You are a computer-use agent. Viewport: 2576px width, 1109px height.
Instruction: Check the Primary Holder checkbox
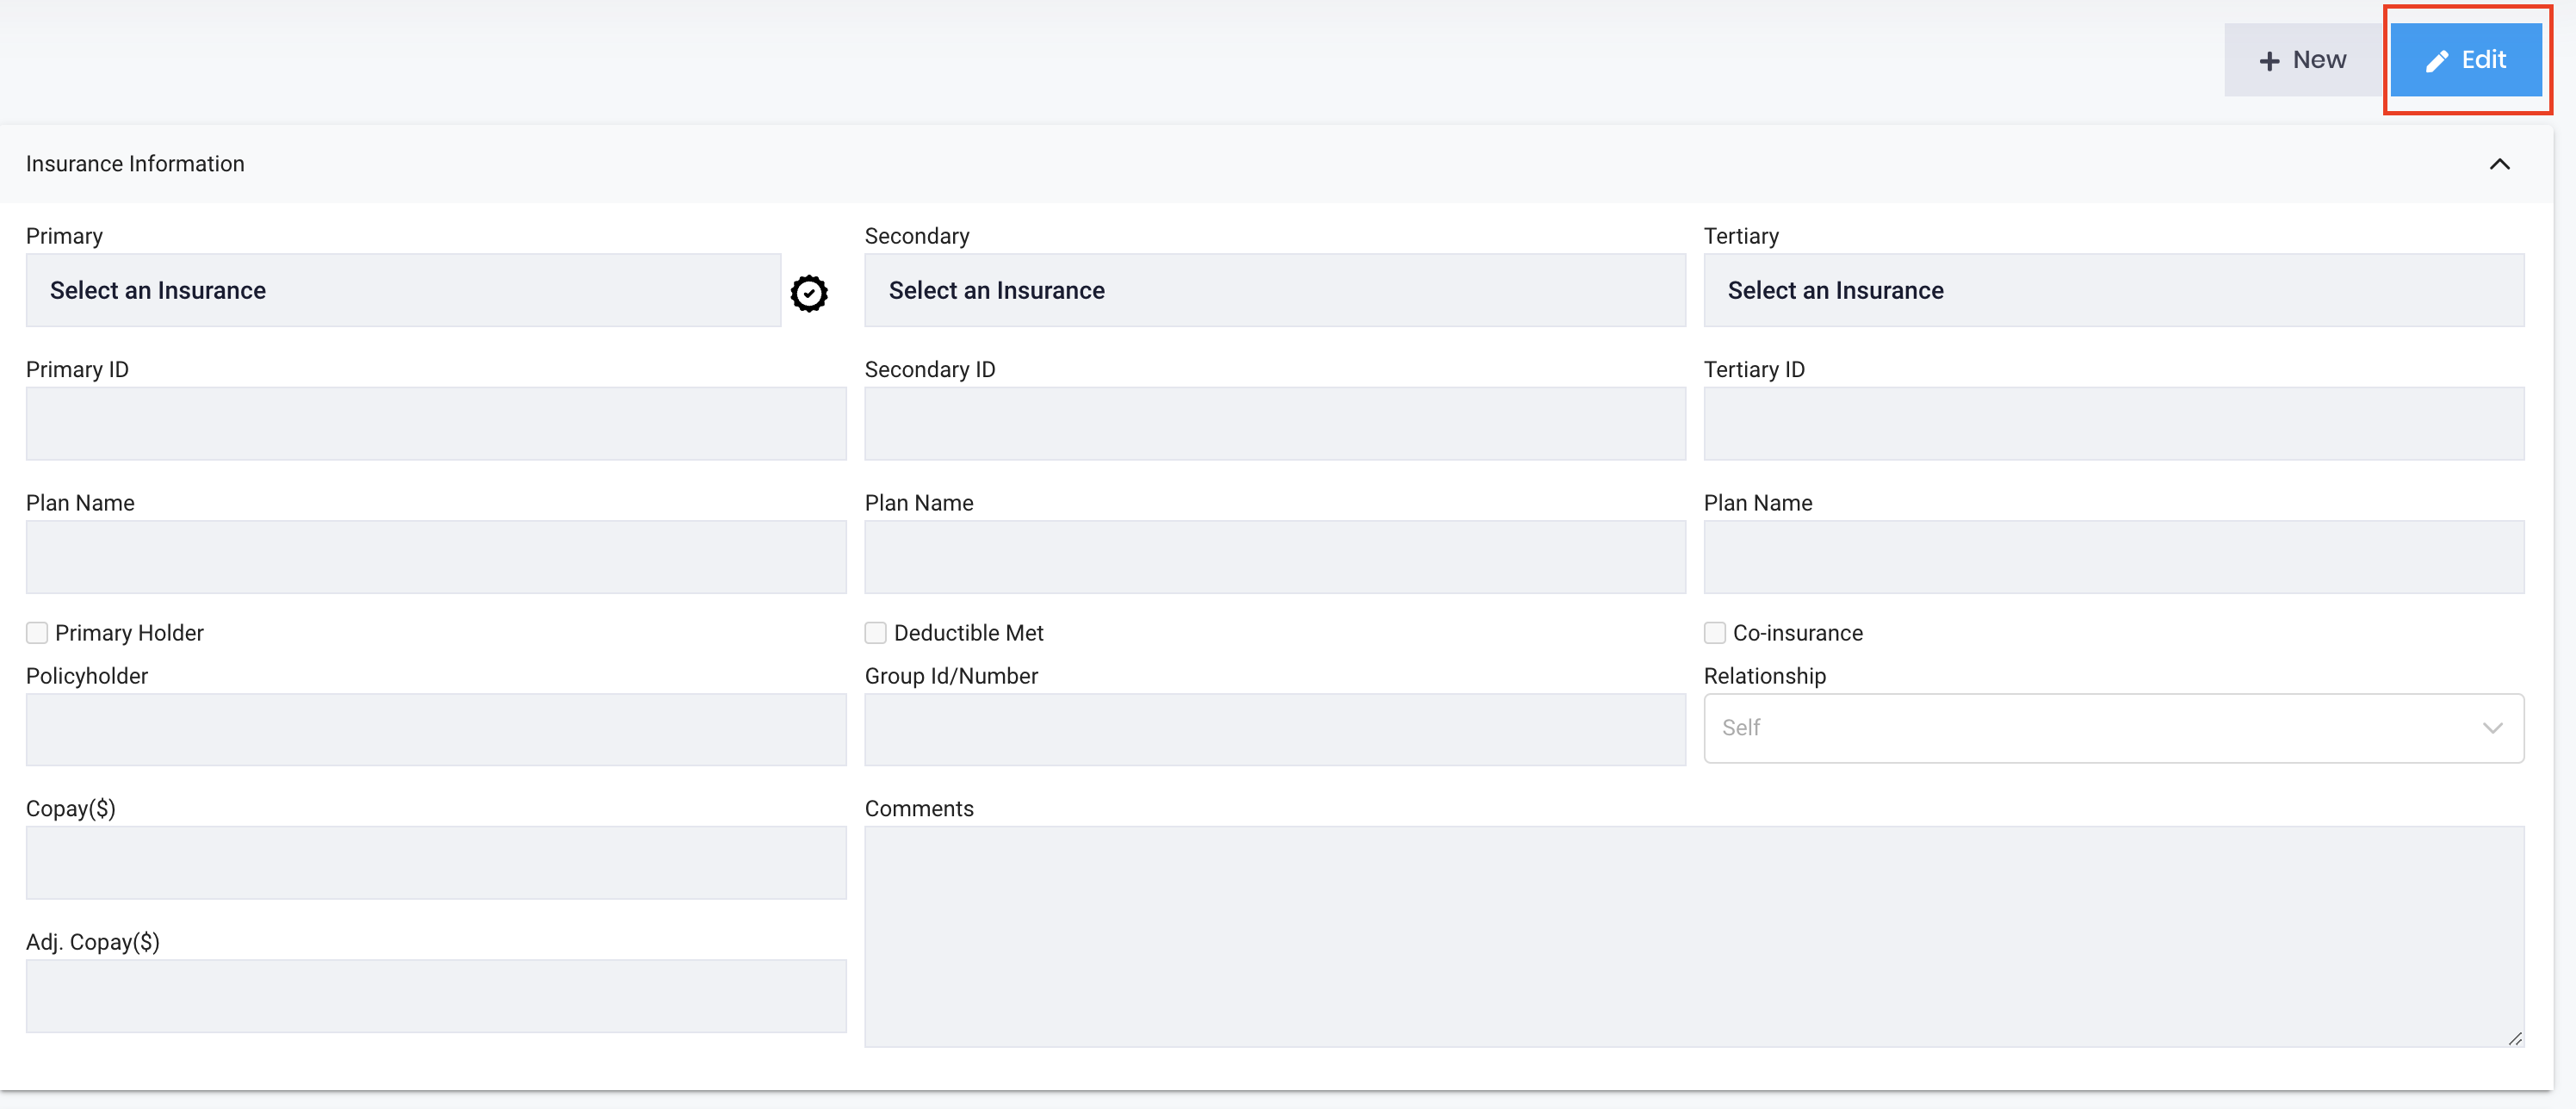pyautogui.click(x=37, y=632)
